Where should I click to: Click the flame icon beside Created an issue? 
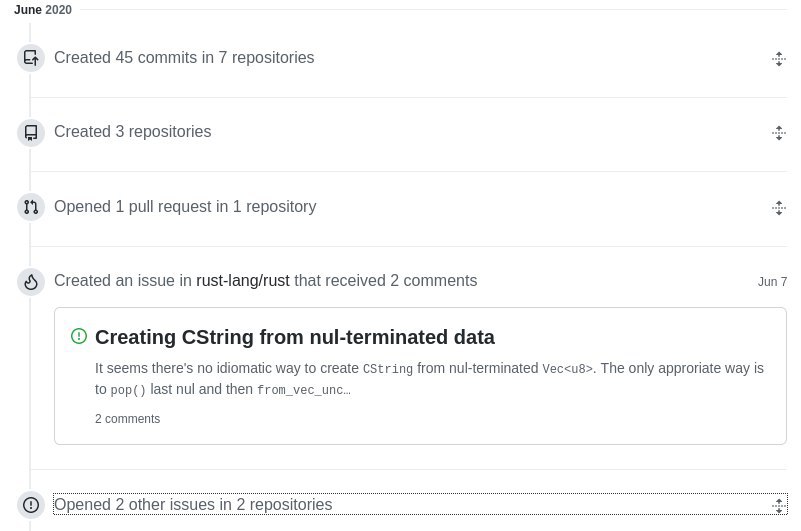pyautogui.click(x=31, y=282)
